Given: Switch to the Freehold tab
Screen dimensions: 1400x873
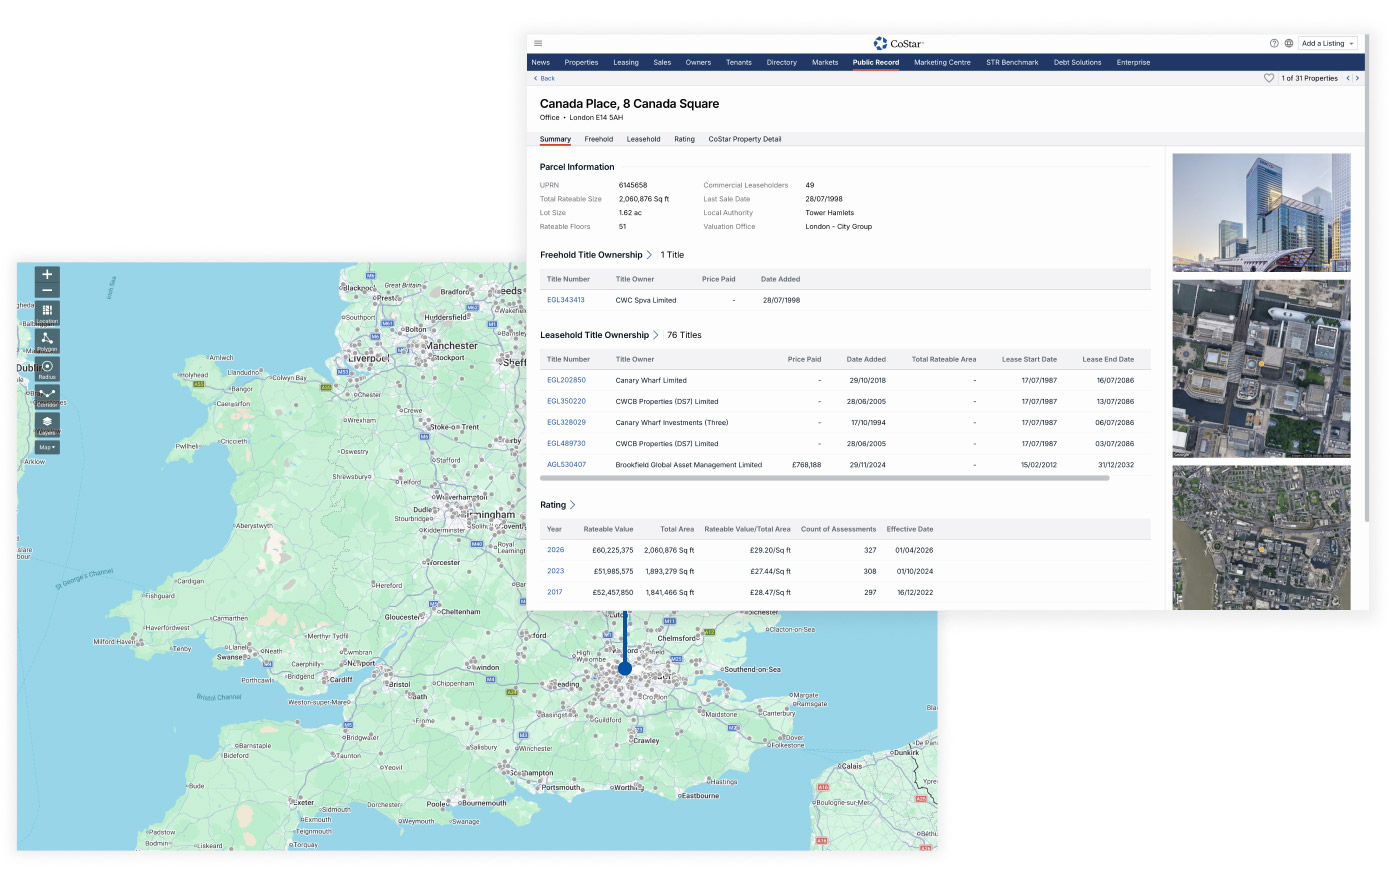Looking at the screenshot, I should click(x=599, y=139).
